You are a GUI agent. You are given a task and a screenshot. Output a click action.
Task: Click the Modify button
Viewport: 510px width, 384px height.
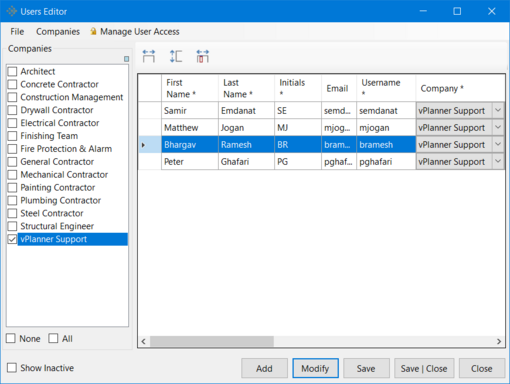(315, 368)
